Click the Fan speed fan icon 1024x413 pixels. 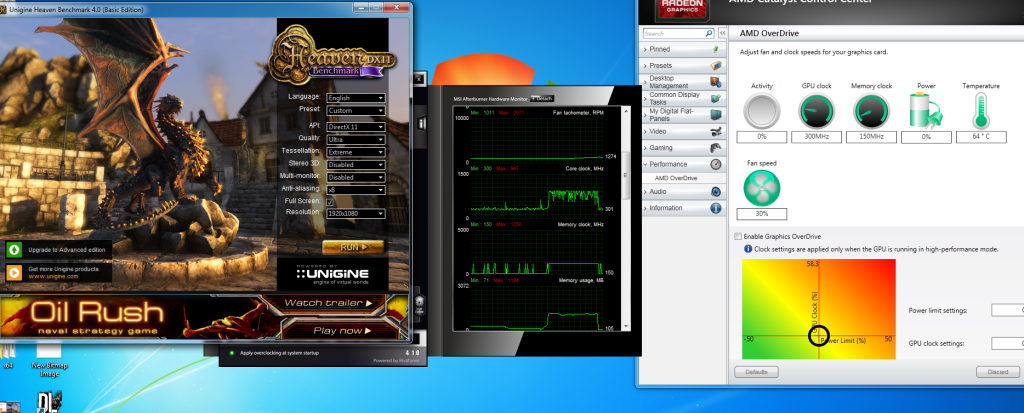click(x=762, y=188)
